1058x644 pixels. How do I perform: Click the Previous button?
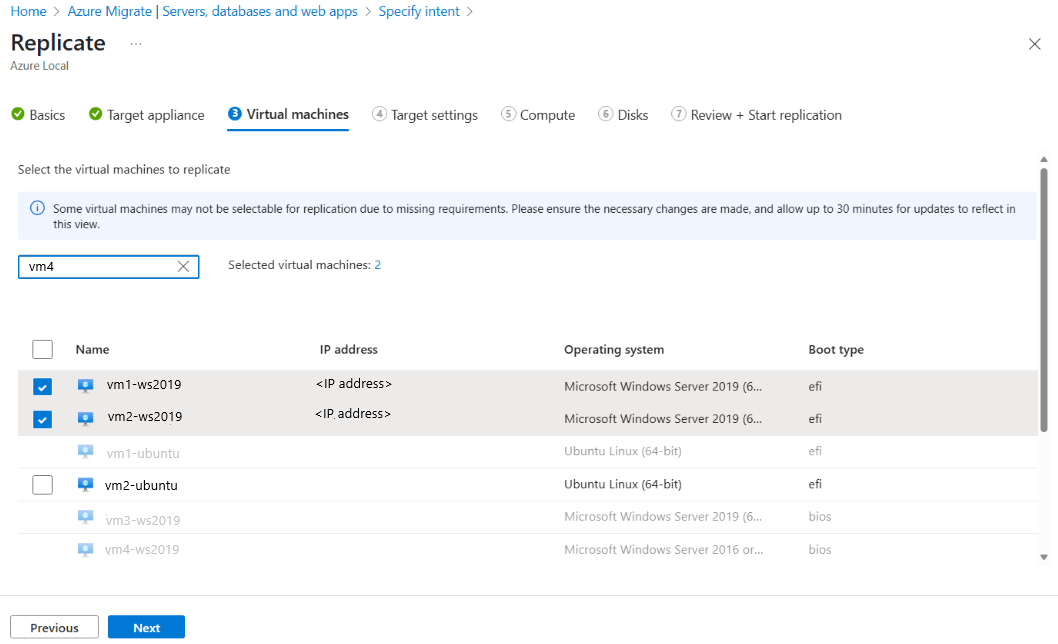pyautogui.click(x=53, y=627)
